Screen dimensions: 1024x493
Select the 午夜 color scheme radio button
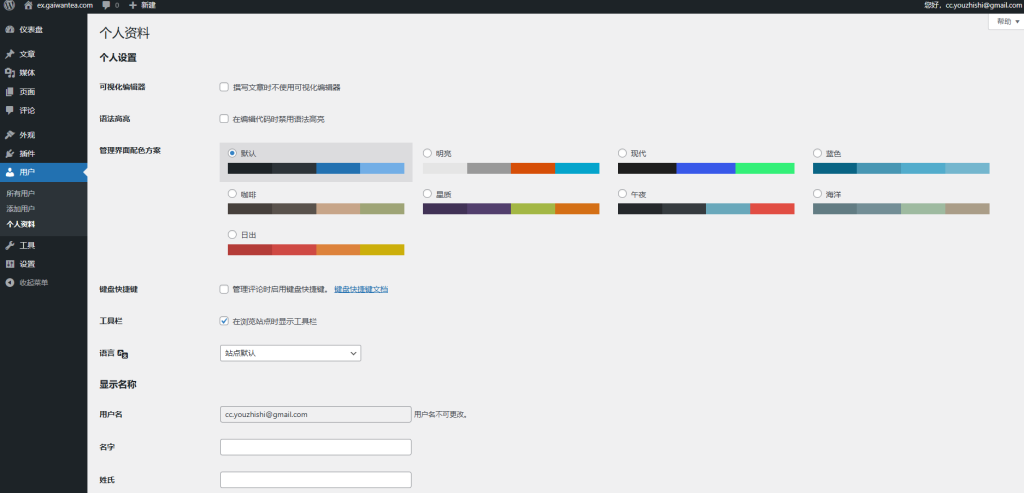point(623,194)
